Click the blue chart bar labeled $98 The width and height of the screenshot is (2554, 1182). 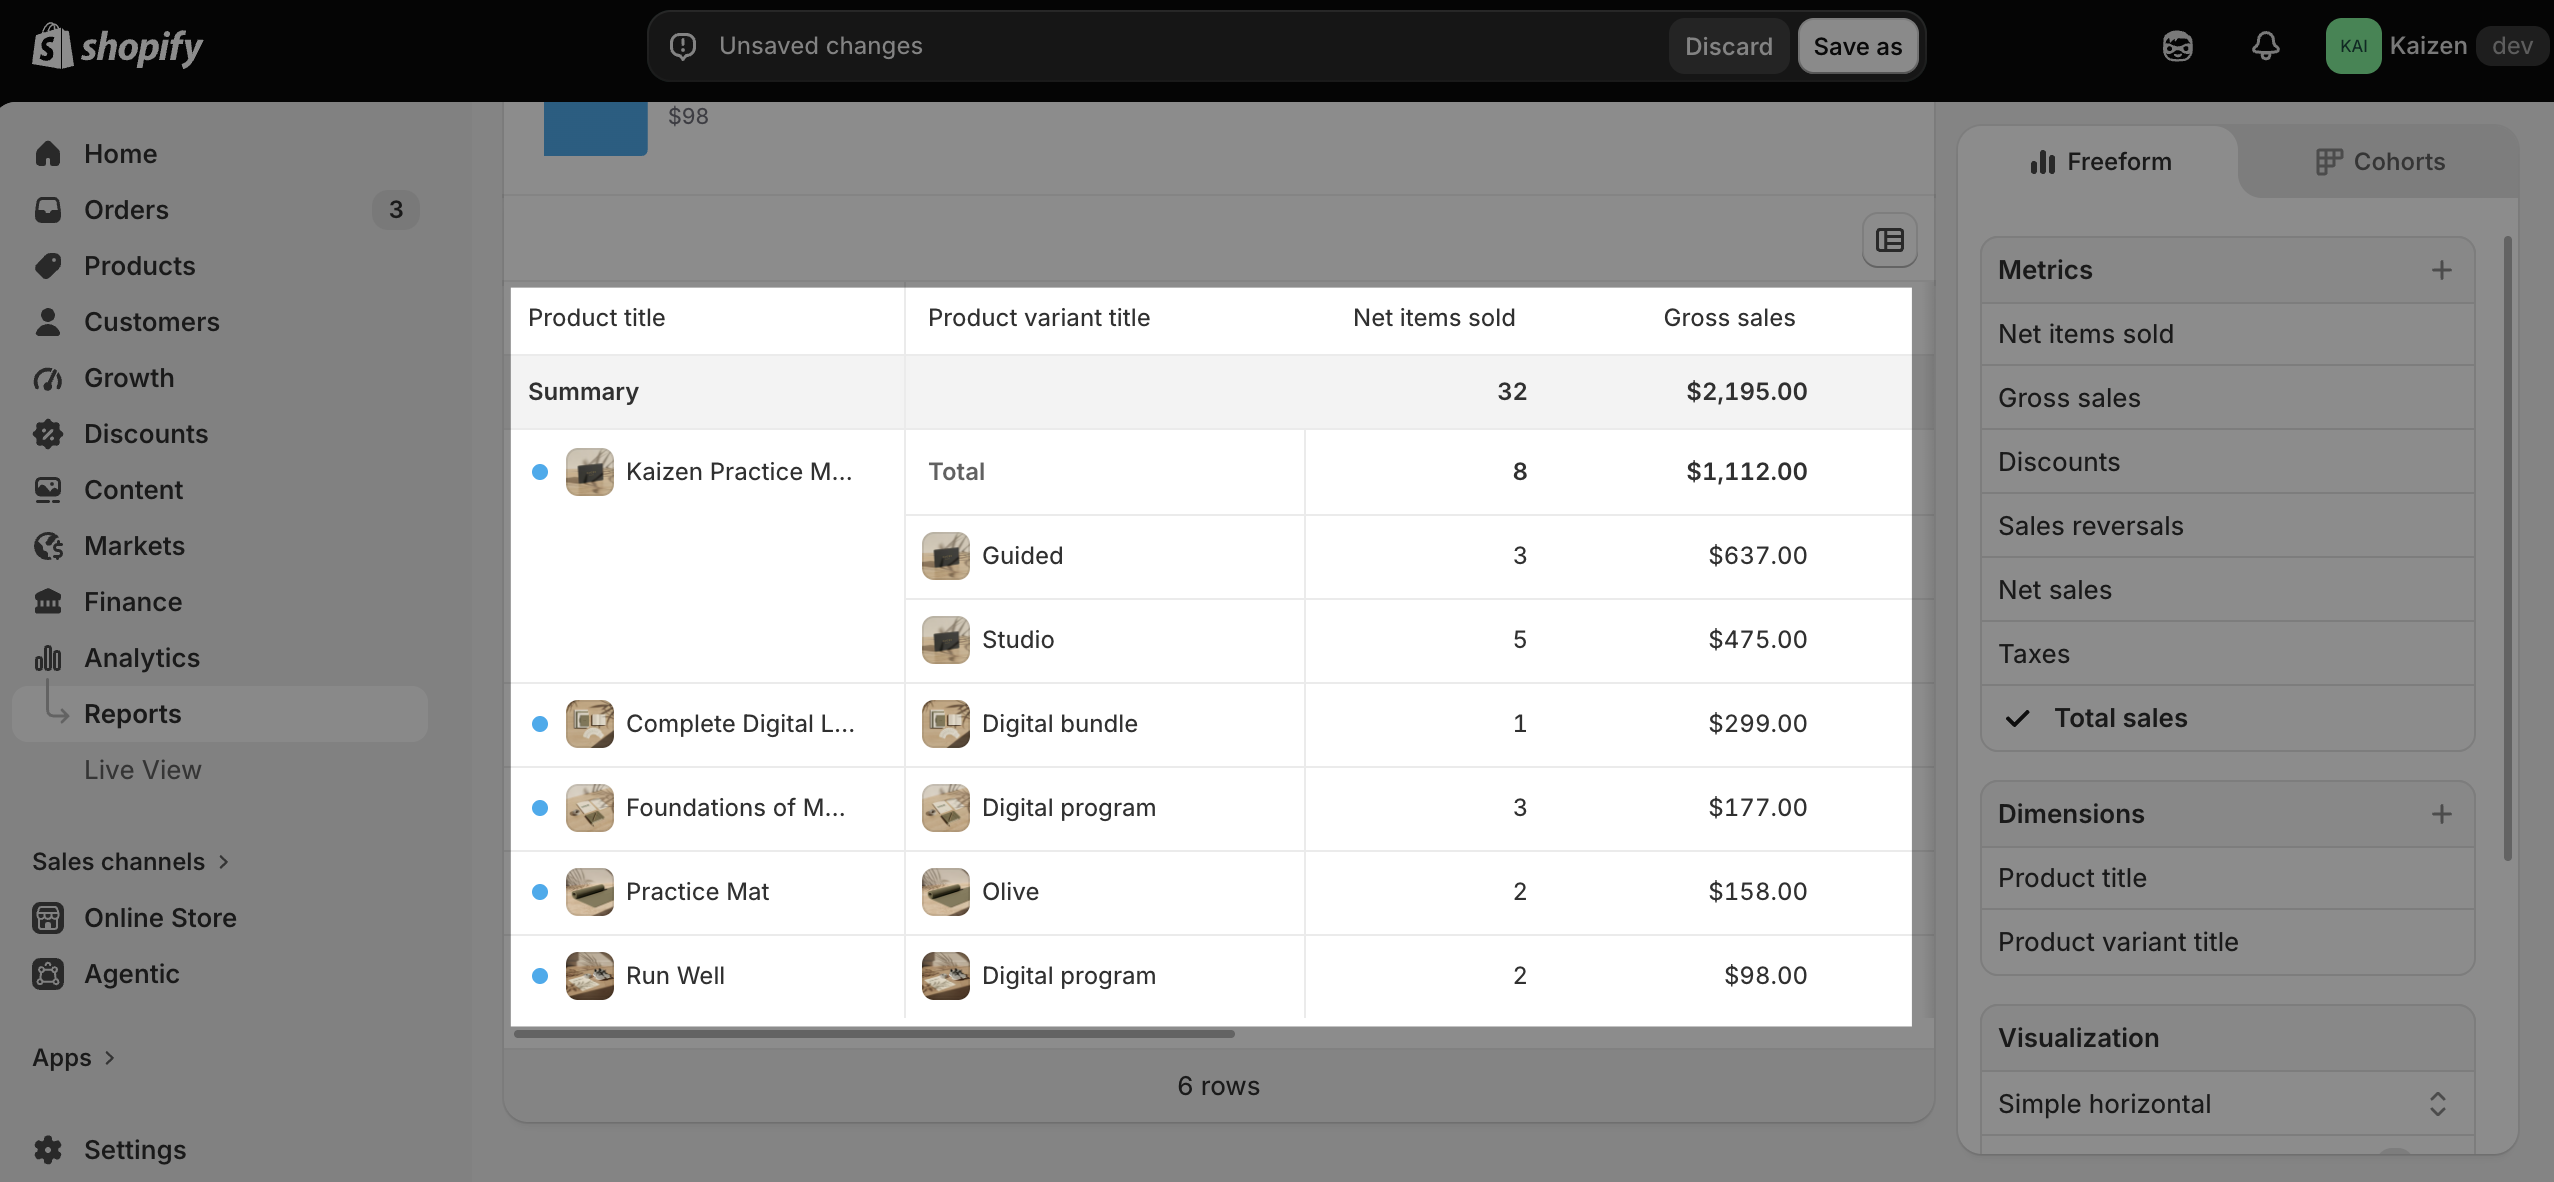[595, 129]
